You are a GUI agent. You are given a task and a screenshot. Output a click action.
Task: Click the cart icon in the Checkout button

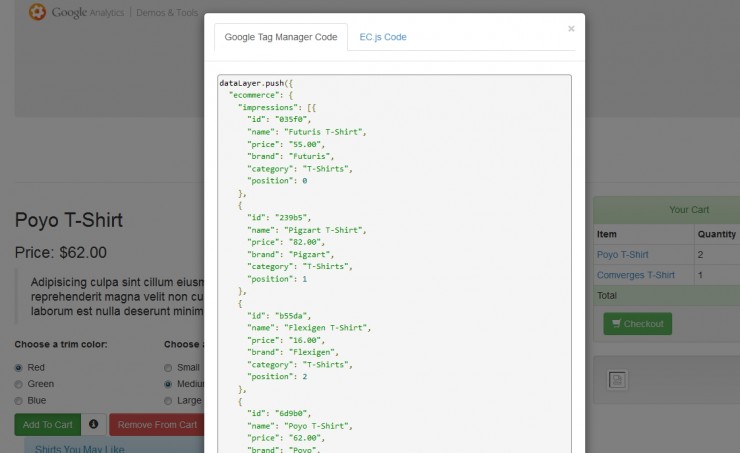616,324
